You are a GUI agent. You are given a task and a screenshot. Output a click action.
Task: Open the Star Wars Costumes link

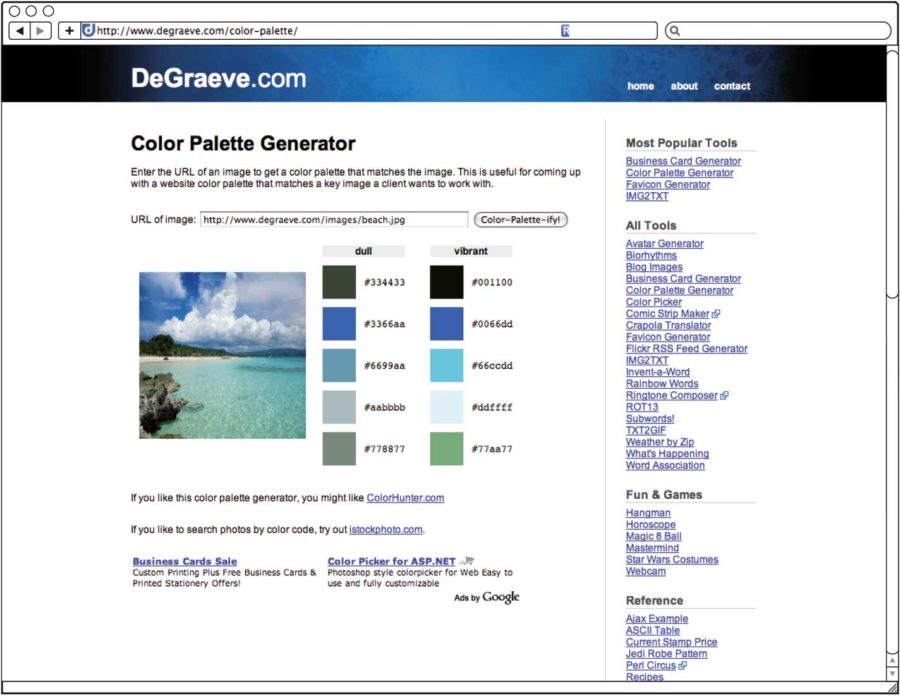click(x=672, y=560)
